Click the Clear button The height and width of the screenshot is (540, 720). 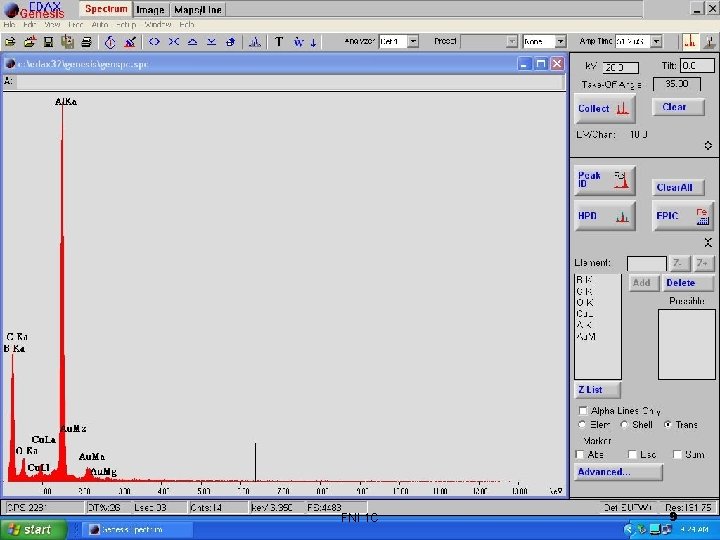[678, 107]
